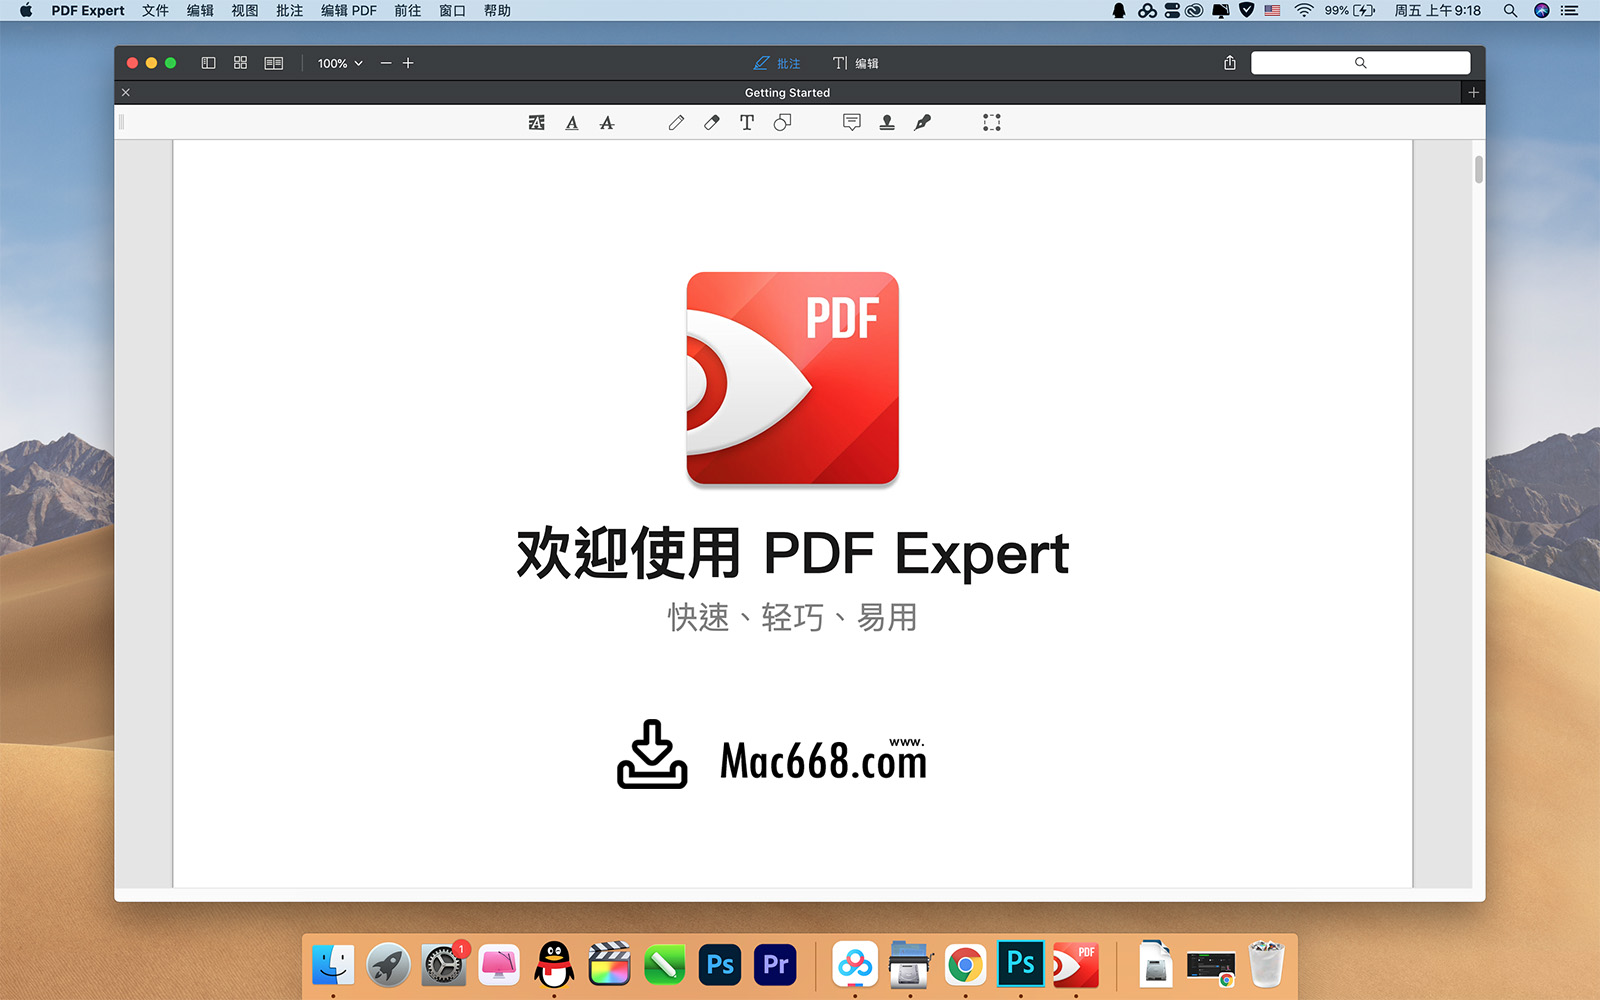Click the PDF Expert logo in document
1600x1000 pixels.
pyautogui.click(x=792, y=379)
